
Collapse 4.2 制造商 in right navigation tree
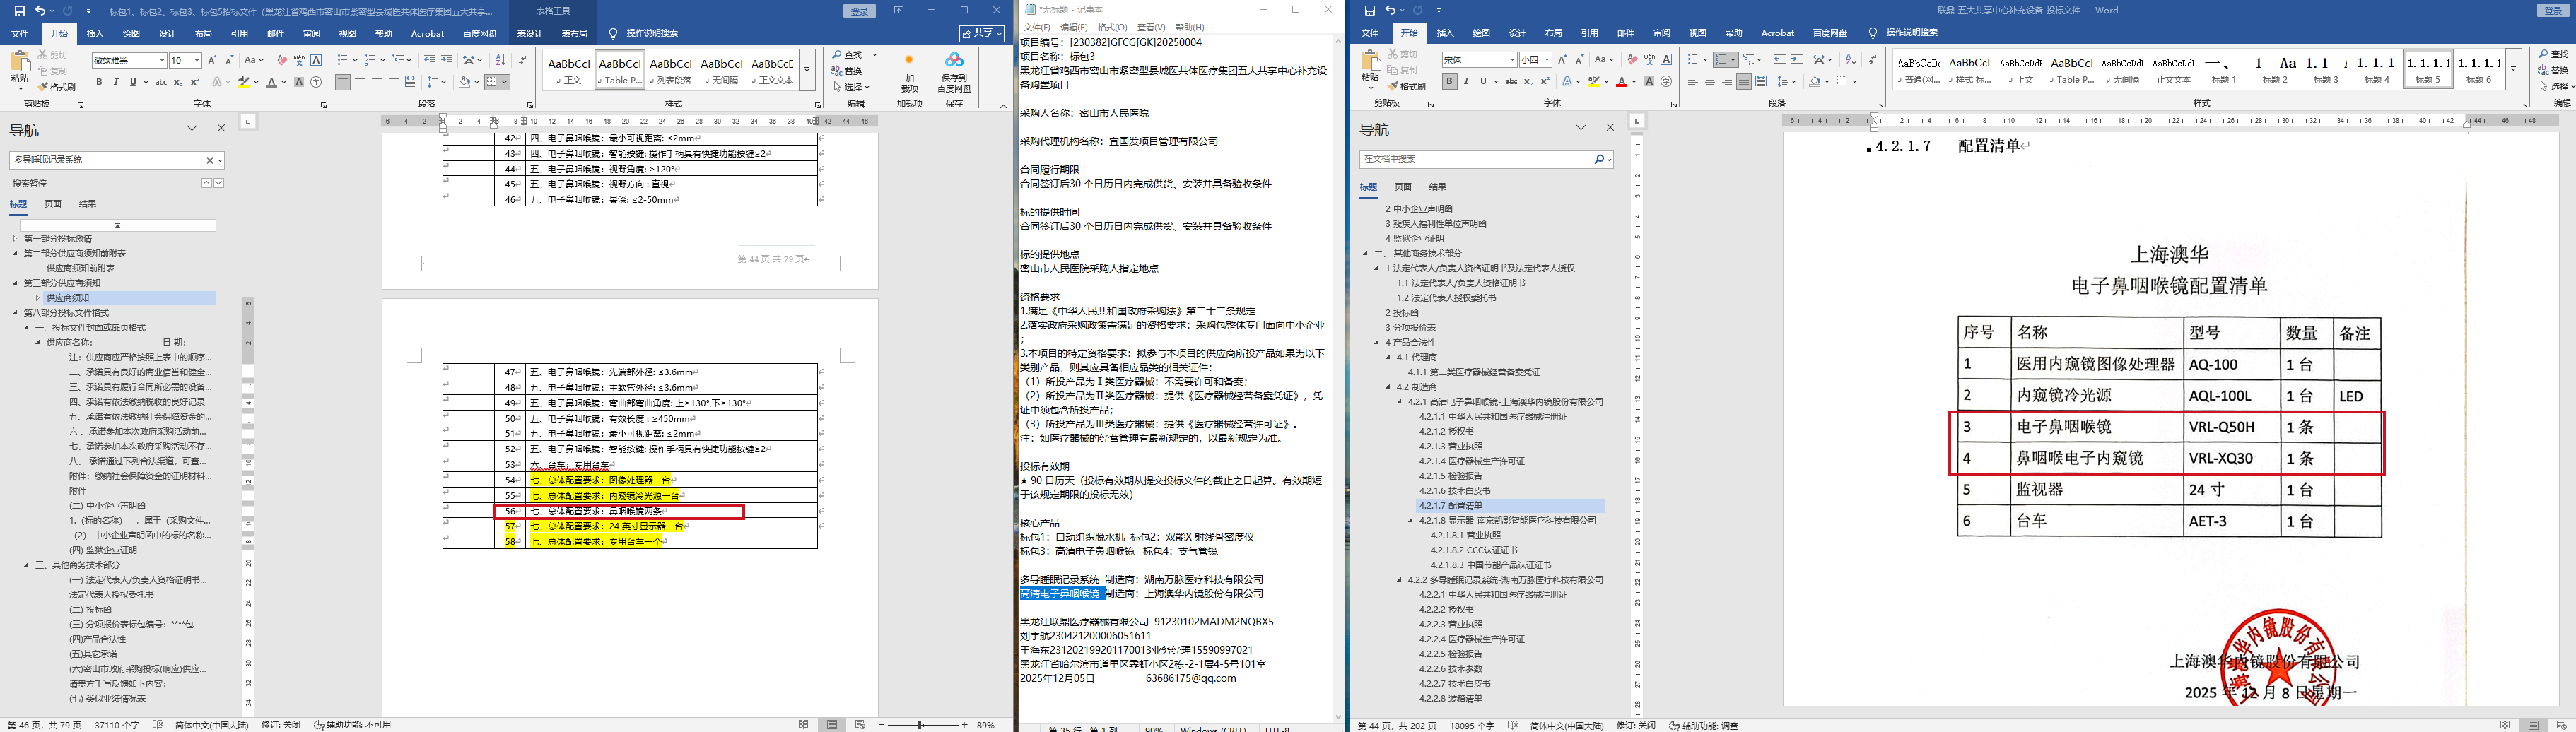1388,387
